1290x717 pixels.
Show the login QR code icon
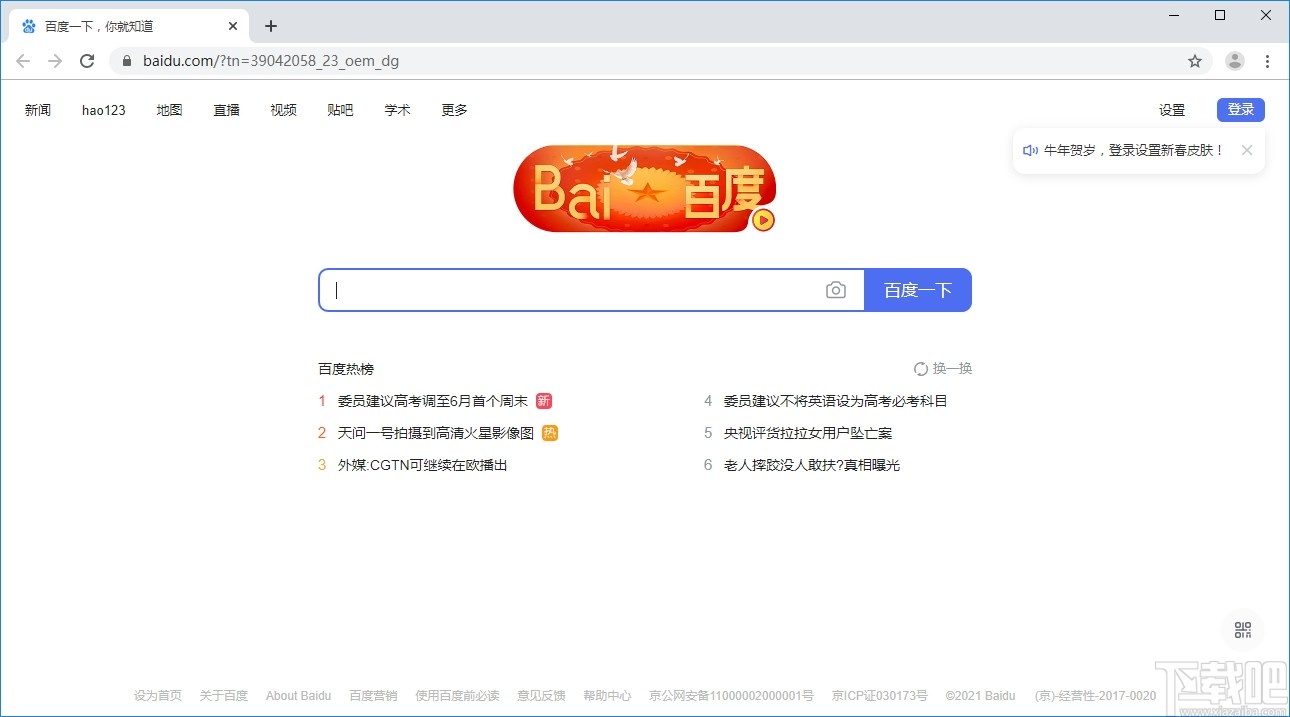coord(1242,629)
